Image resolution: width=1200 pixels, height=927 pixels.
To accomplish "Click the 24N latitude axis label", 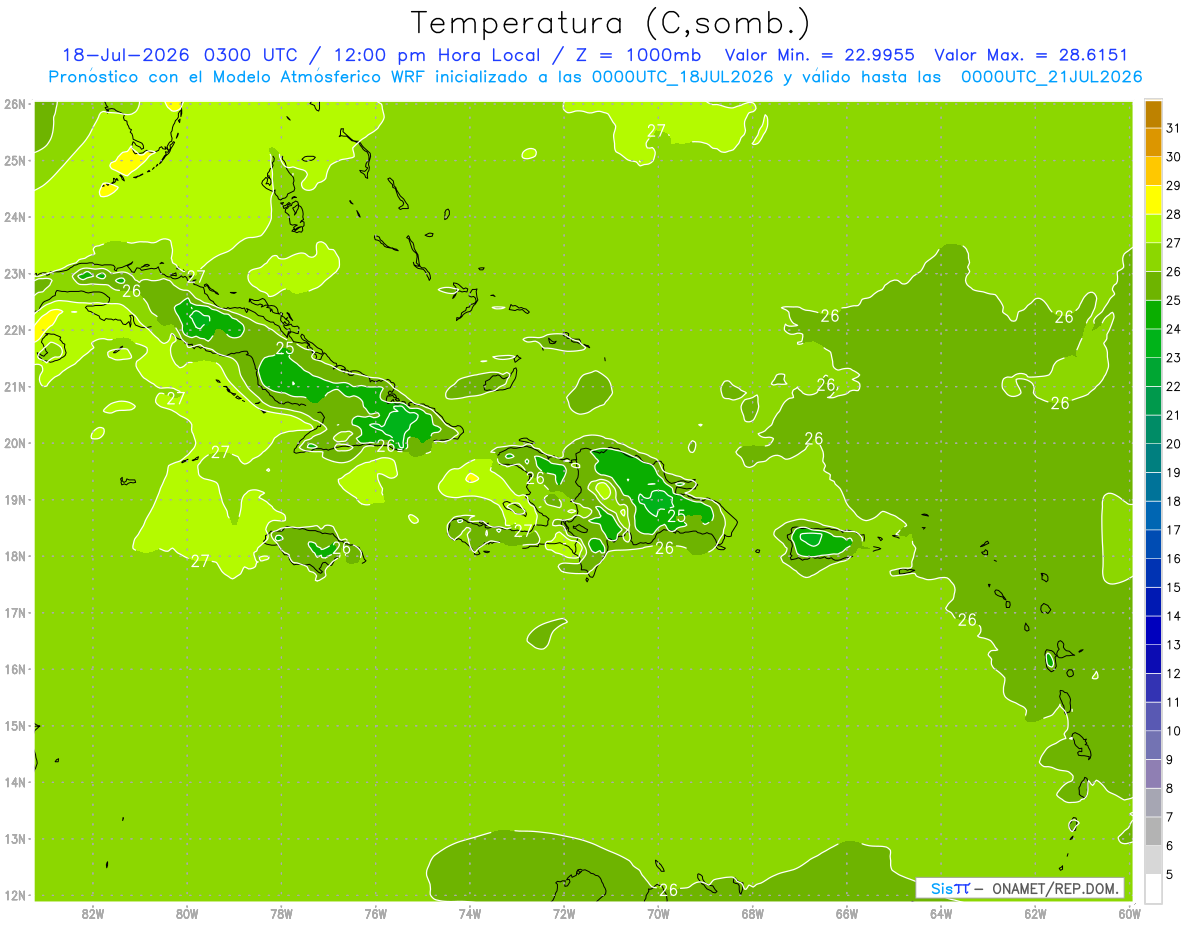I will click(14, 217).
